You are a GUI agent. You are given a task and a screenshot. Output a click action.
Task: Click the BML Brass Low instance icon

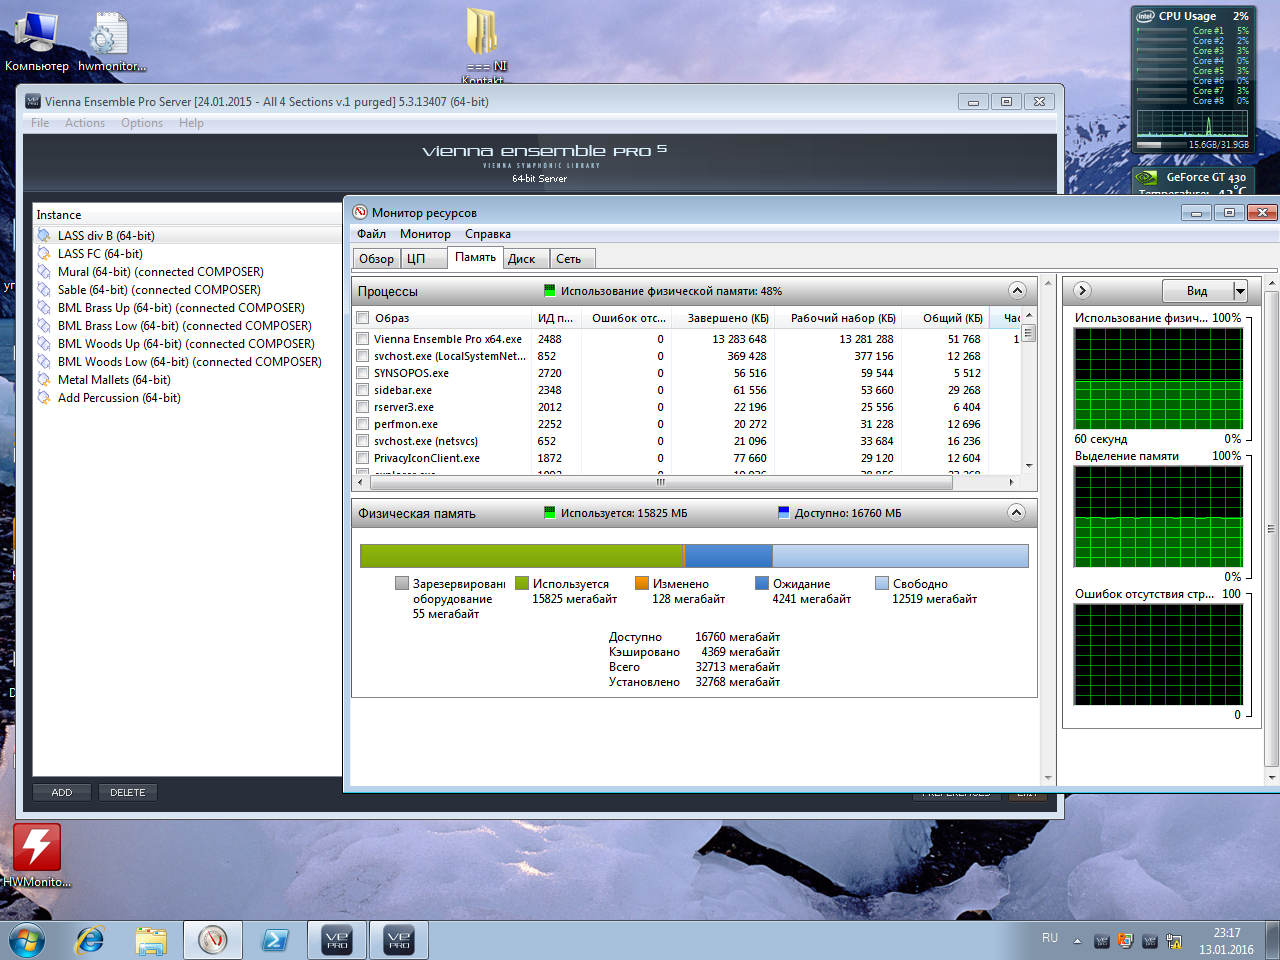(x=44, y=326)
